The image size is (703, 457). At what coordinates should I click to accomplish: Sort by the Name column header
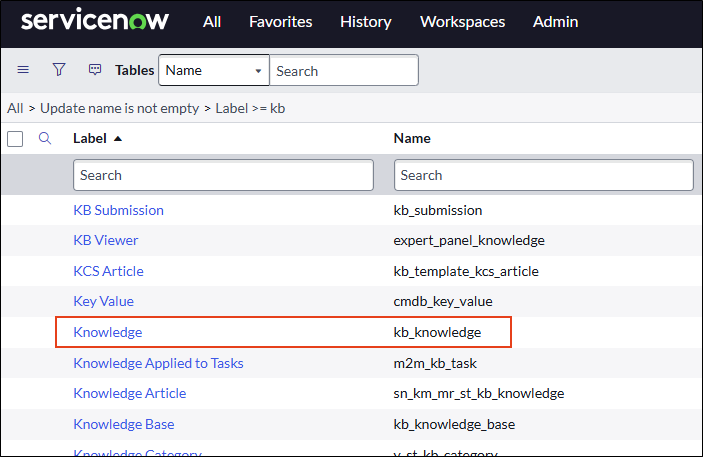[412, 139]
